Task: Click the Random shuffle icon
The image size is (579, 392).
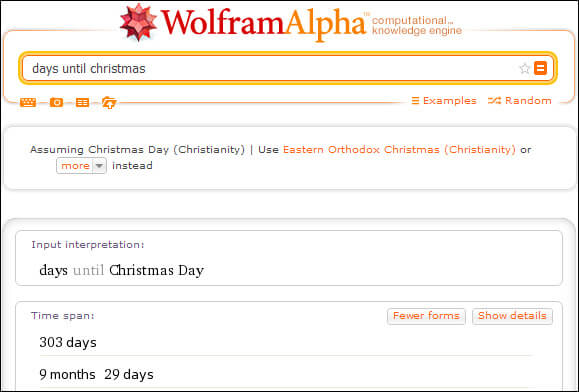Action: click(494, 100)
